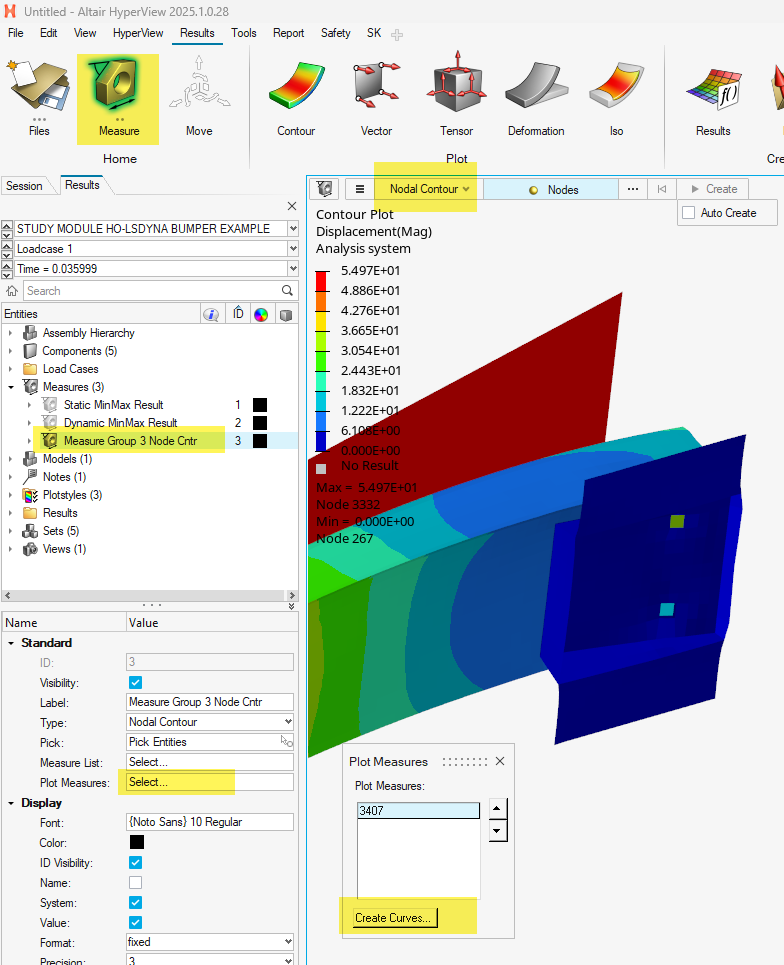The image size is (784, 965).
Task: Click the Create button on guide bar
Action: 713,189
